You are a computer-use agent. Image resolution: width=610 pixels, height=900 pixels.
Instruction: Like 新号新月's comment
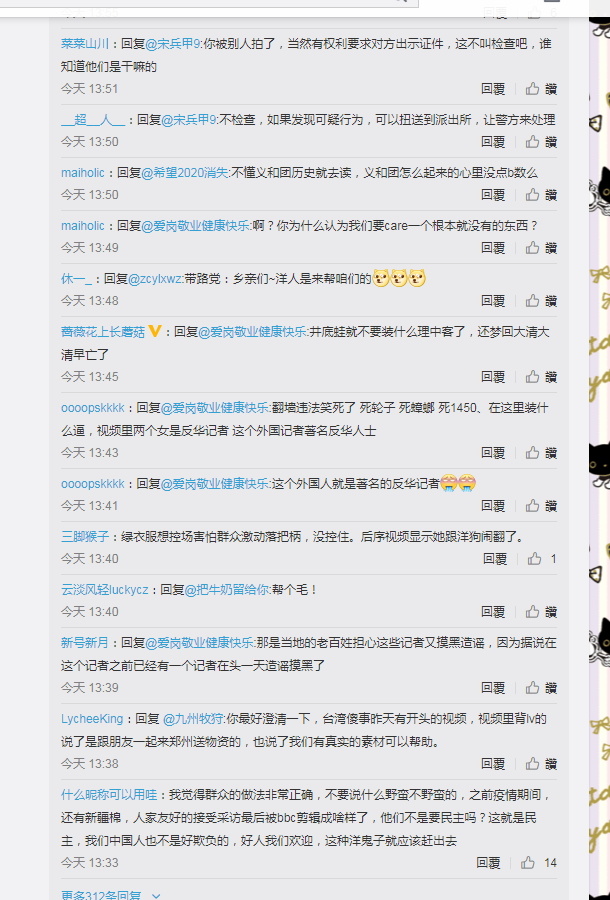click(x=541, y=688)
